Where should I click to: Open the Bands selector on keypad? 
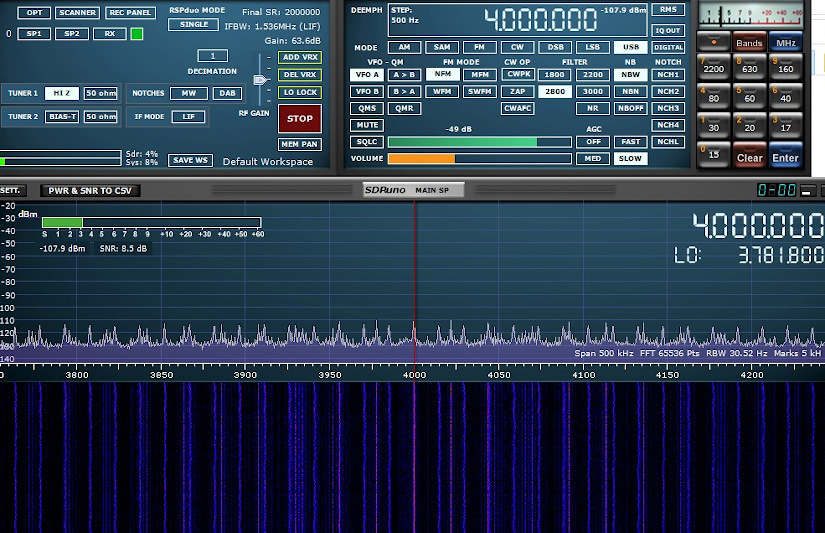pyautogui.click(x=749, y=43)
